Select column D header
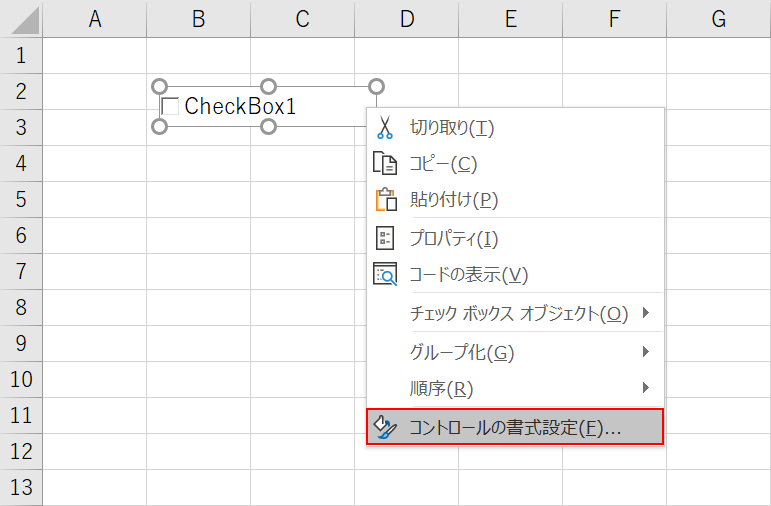This screenshot has width=771, height=506. [407, 19]
